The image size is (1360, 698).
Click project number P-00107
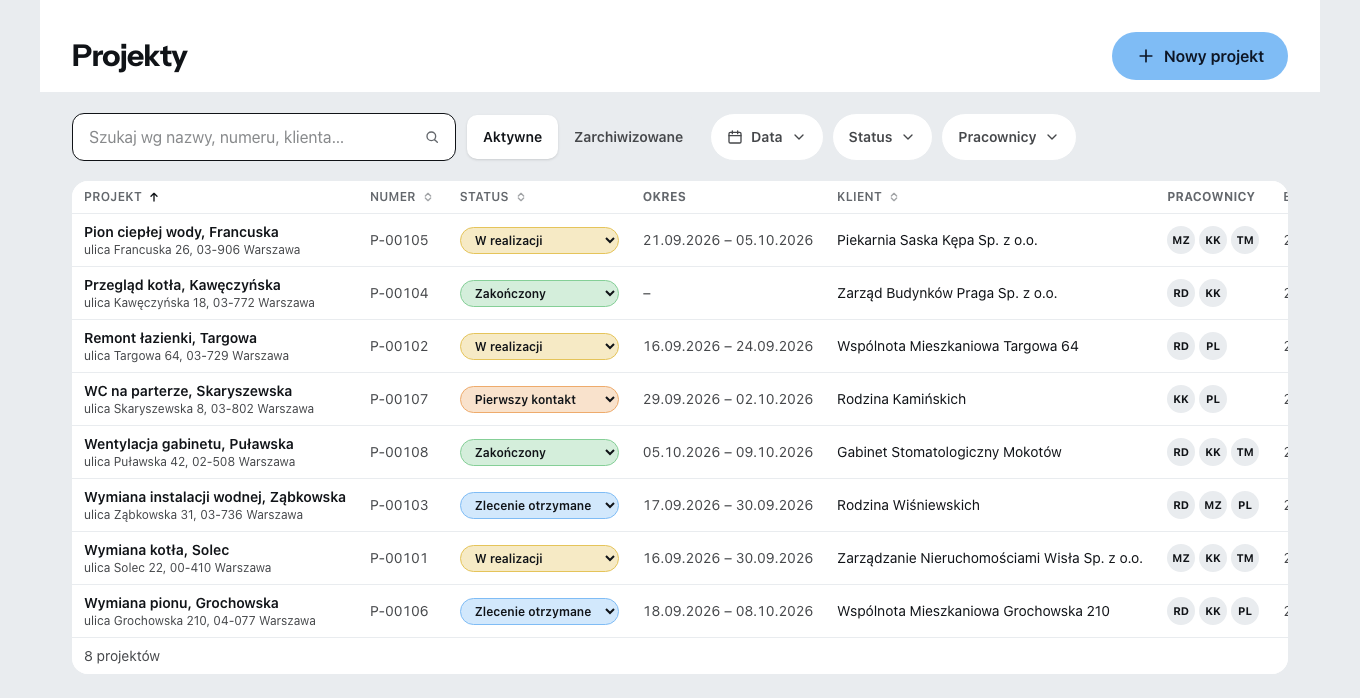pos(399,399)
